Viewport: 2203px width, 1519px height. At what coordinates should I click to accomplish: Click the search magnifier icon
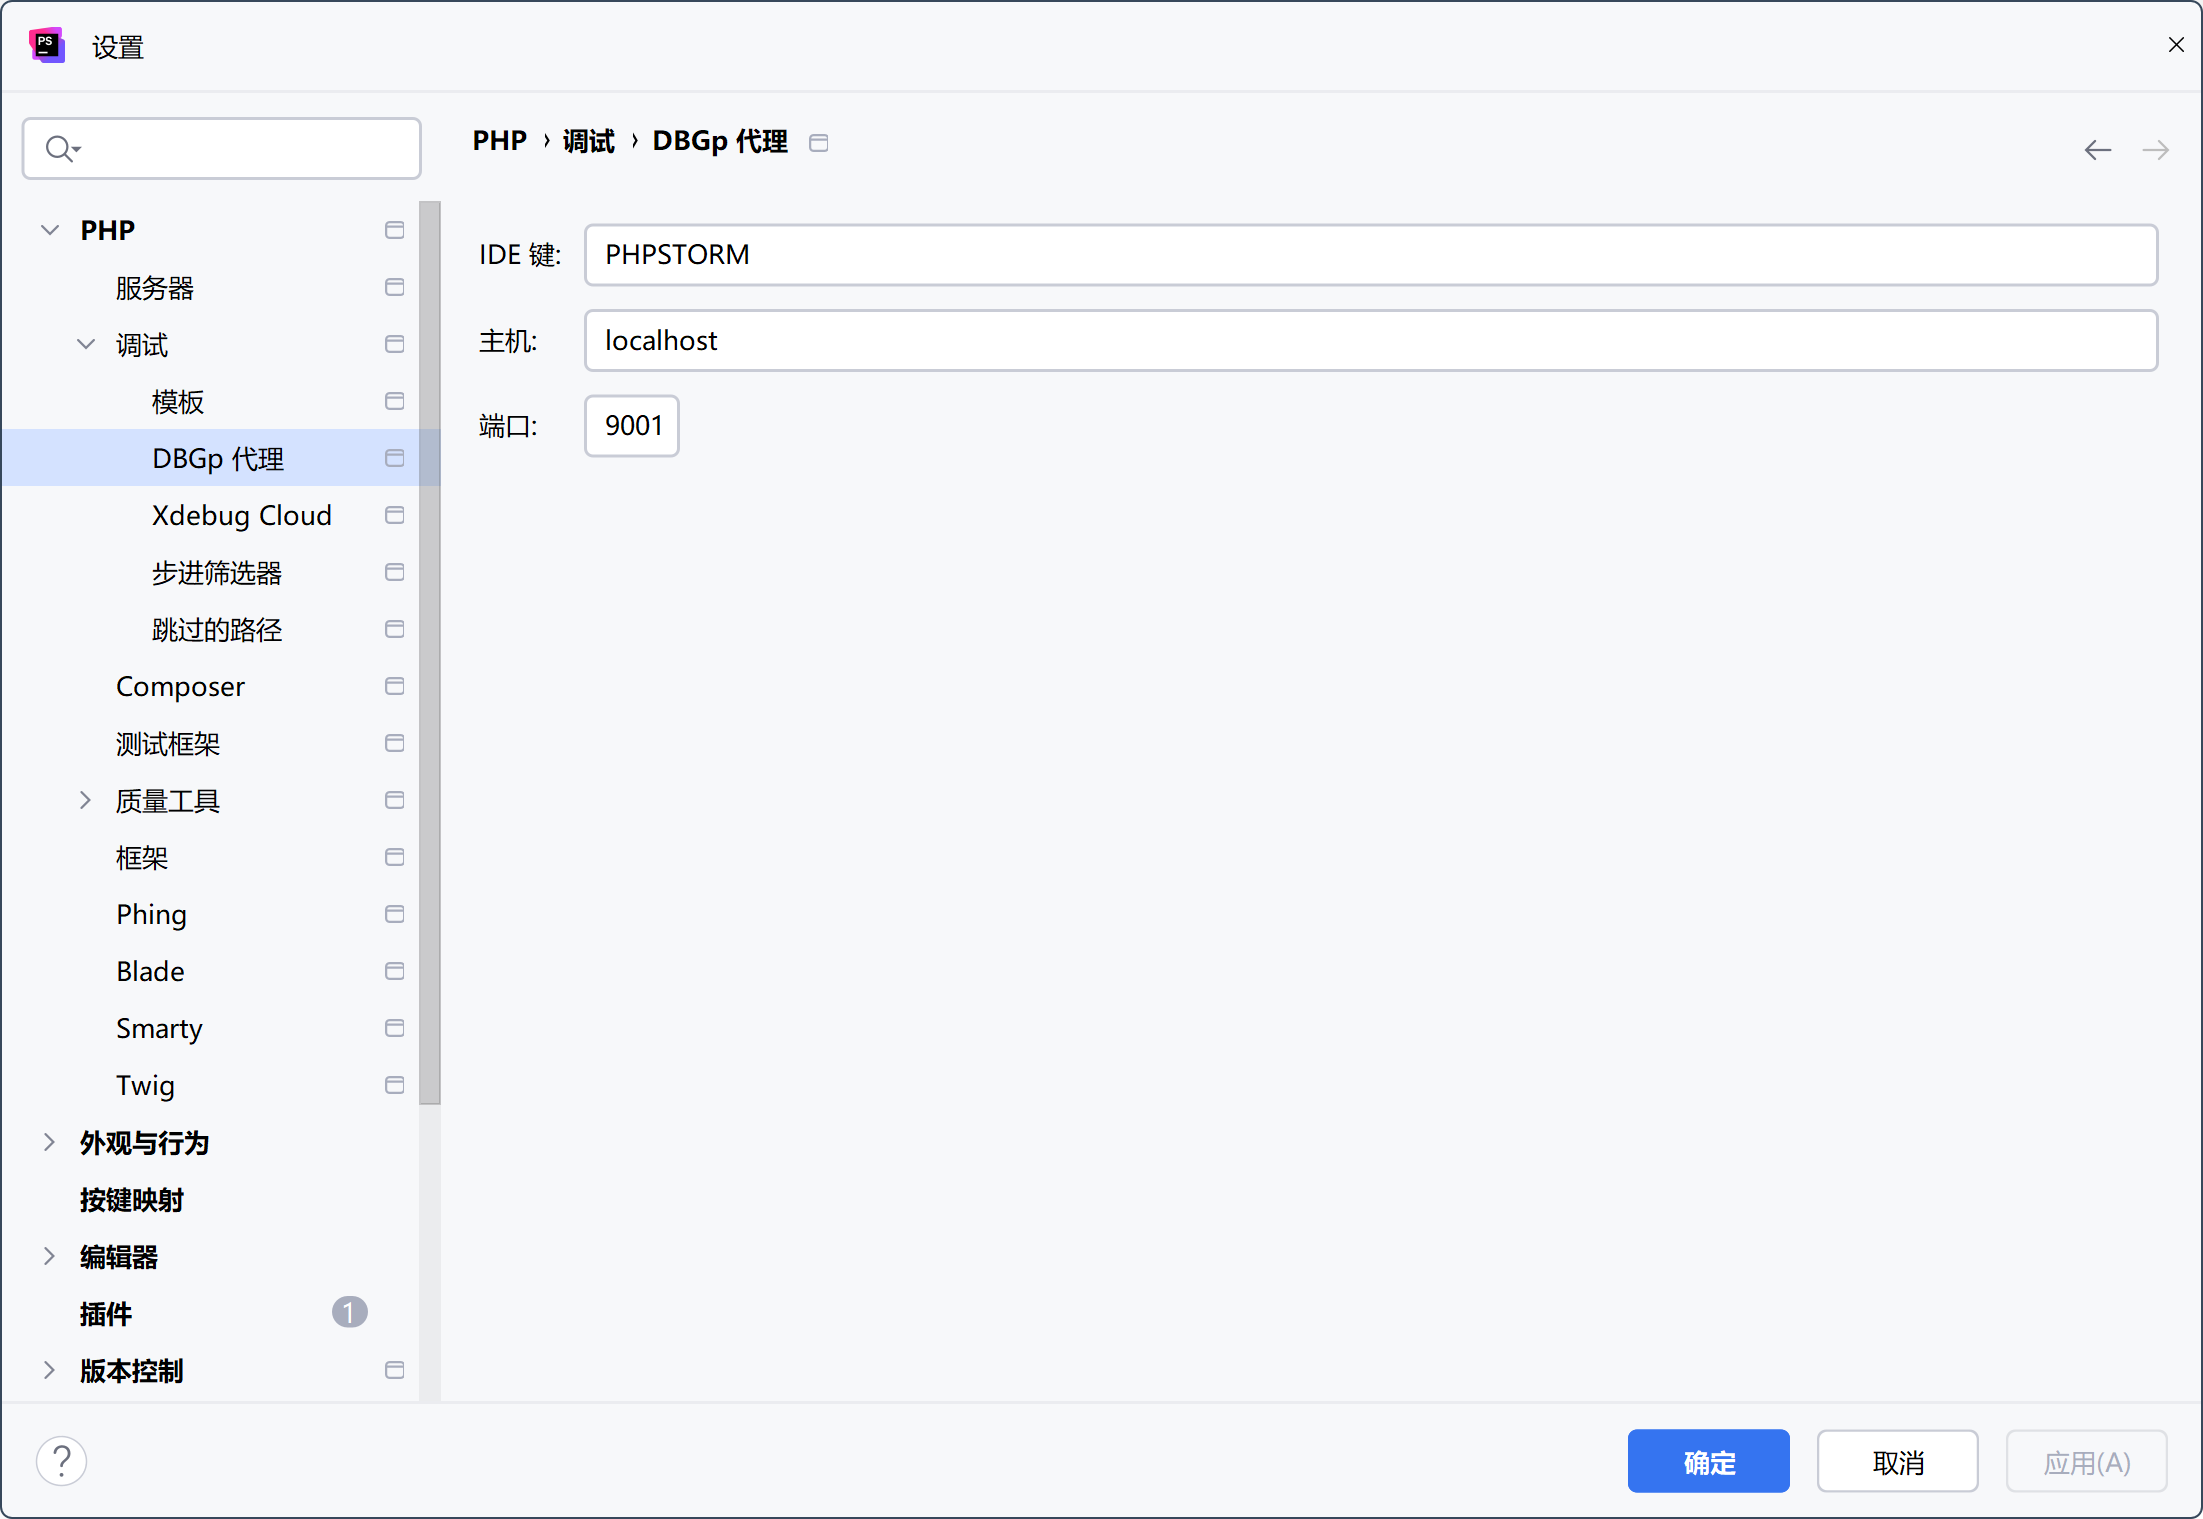(61, 149)
